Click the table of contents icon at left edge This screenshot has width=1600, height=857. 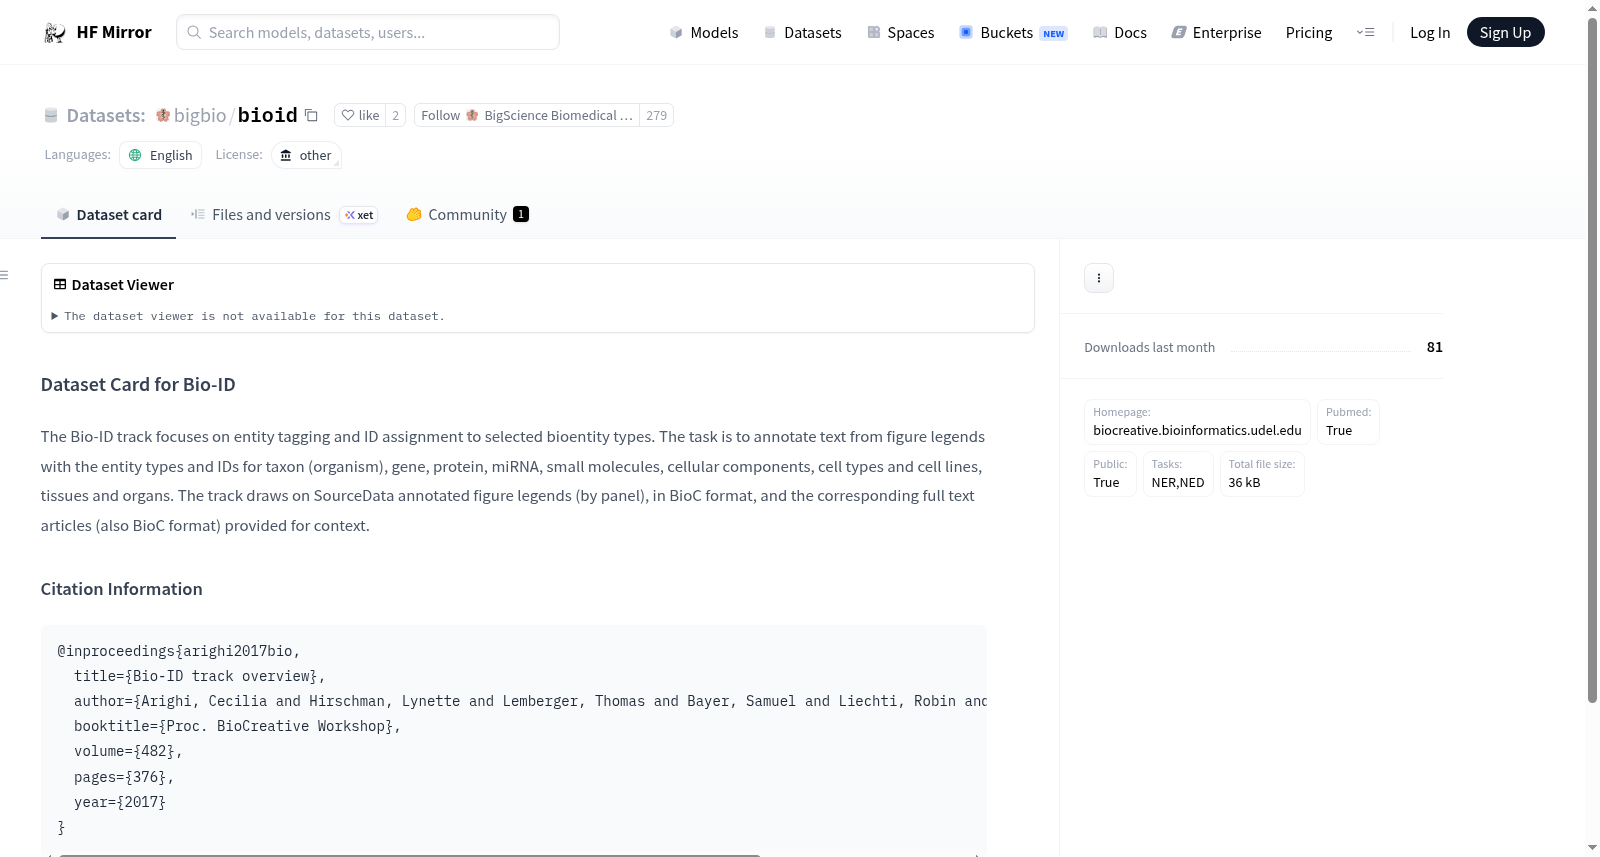(x=4, y=275)
